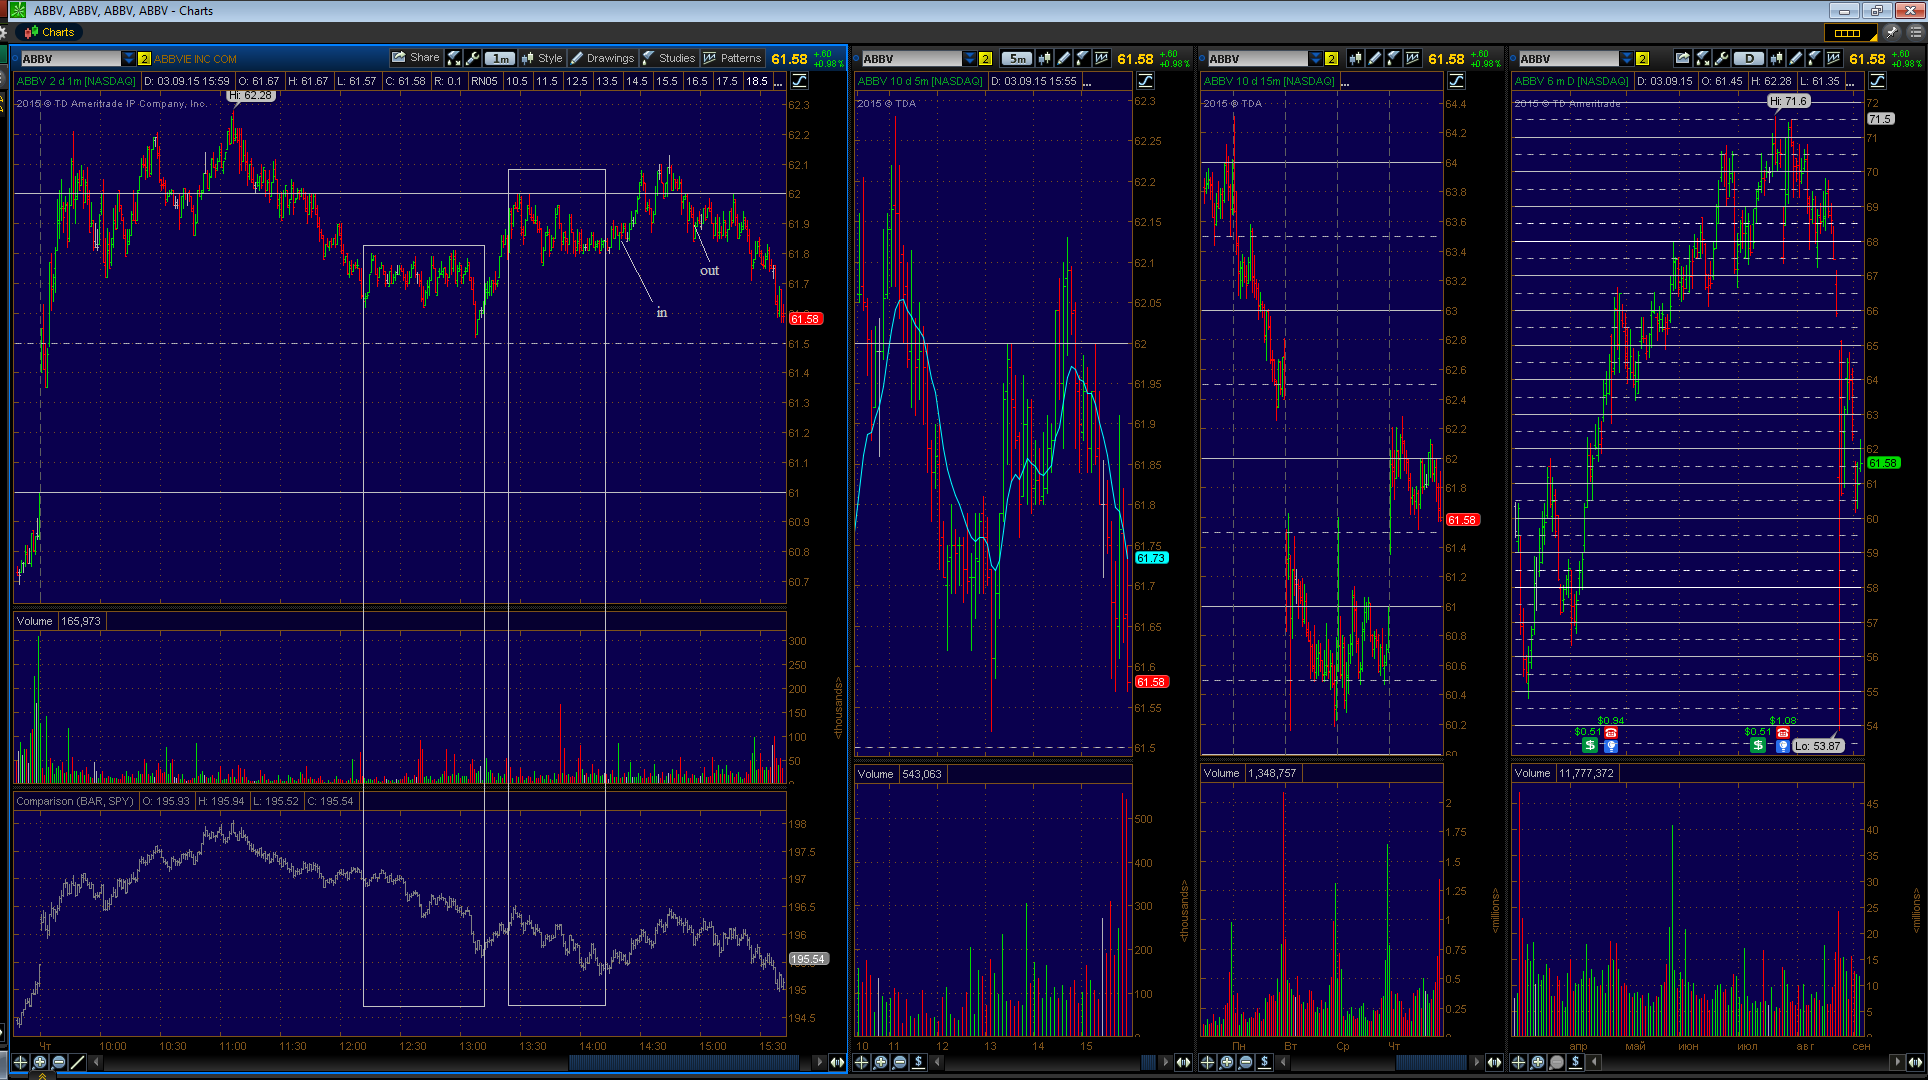Toggle the dollar button under the daily chart

(1575, 1062)
